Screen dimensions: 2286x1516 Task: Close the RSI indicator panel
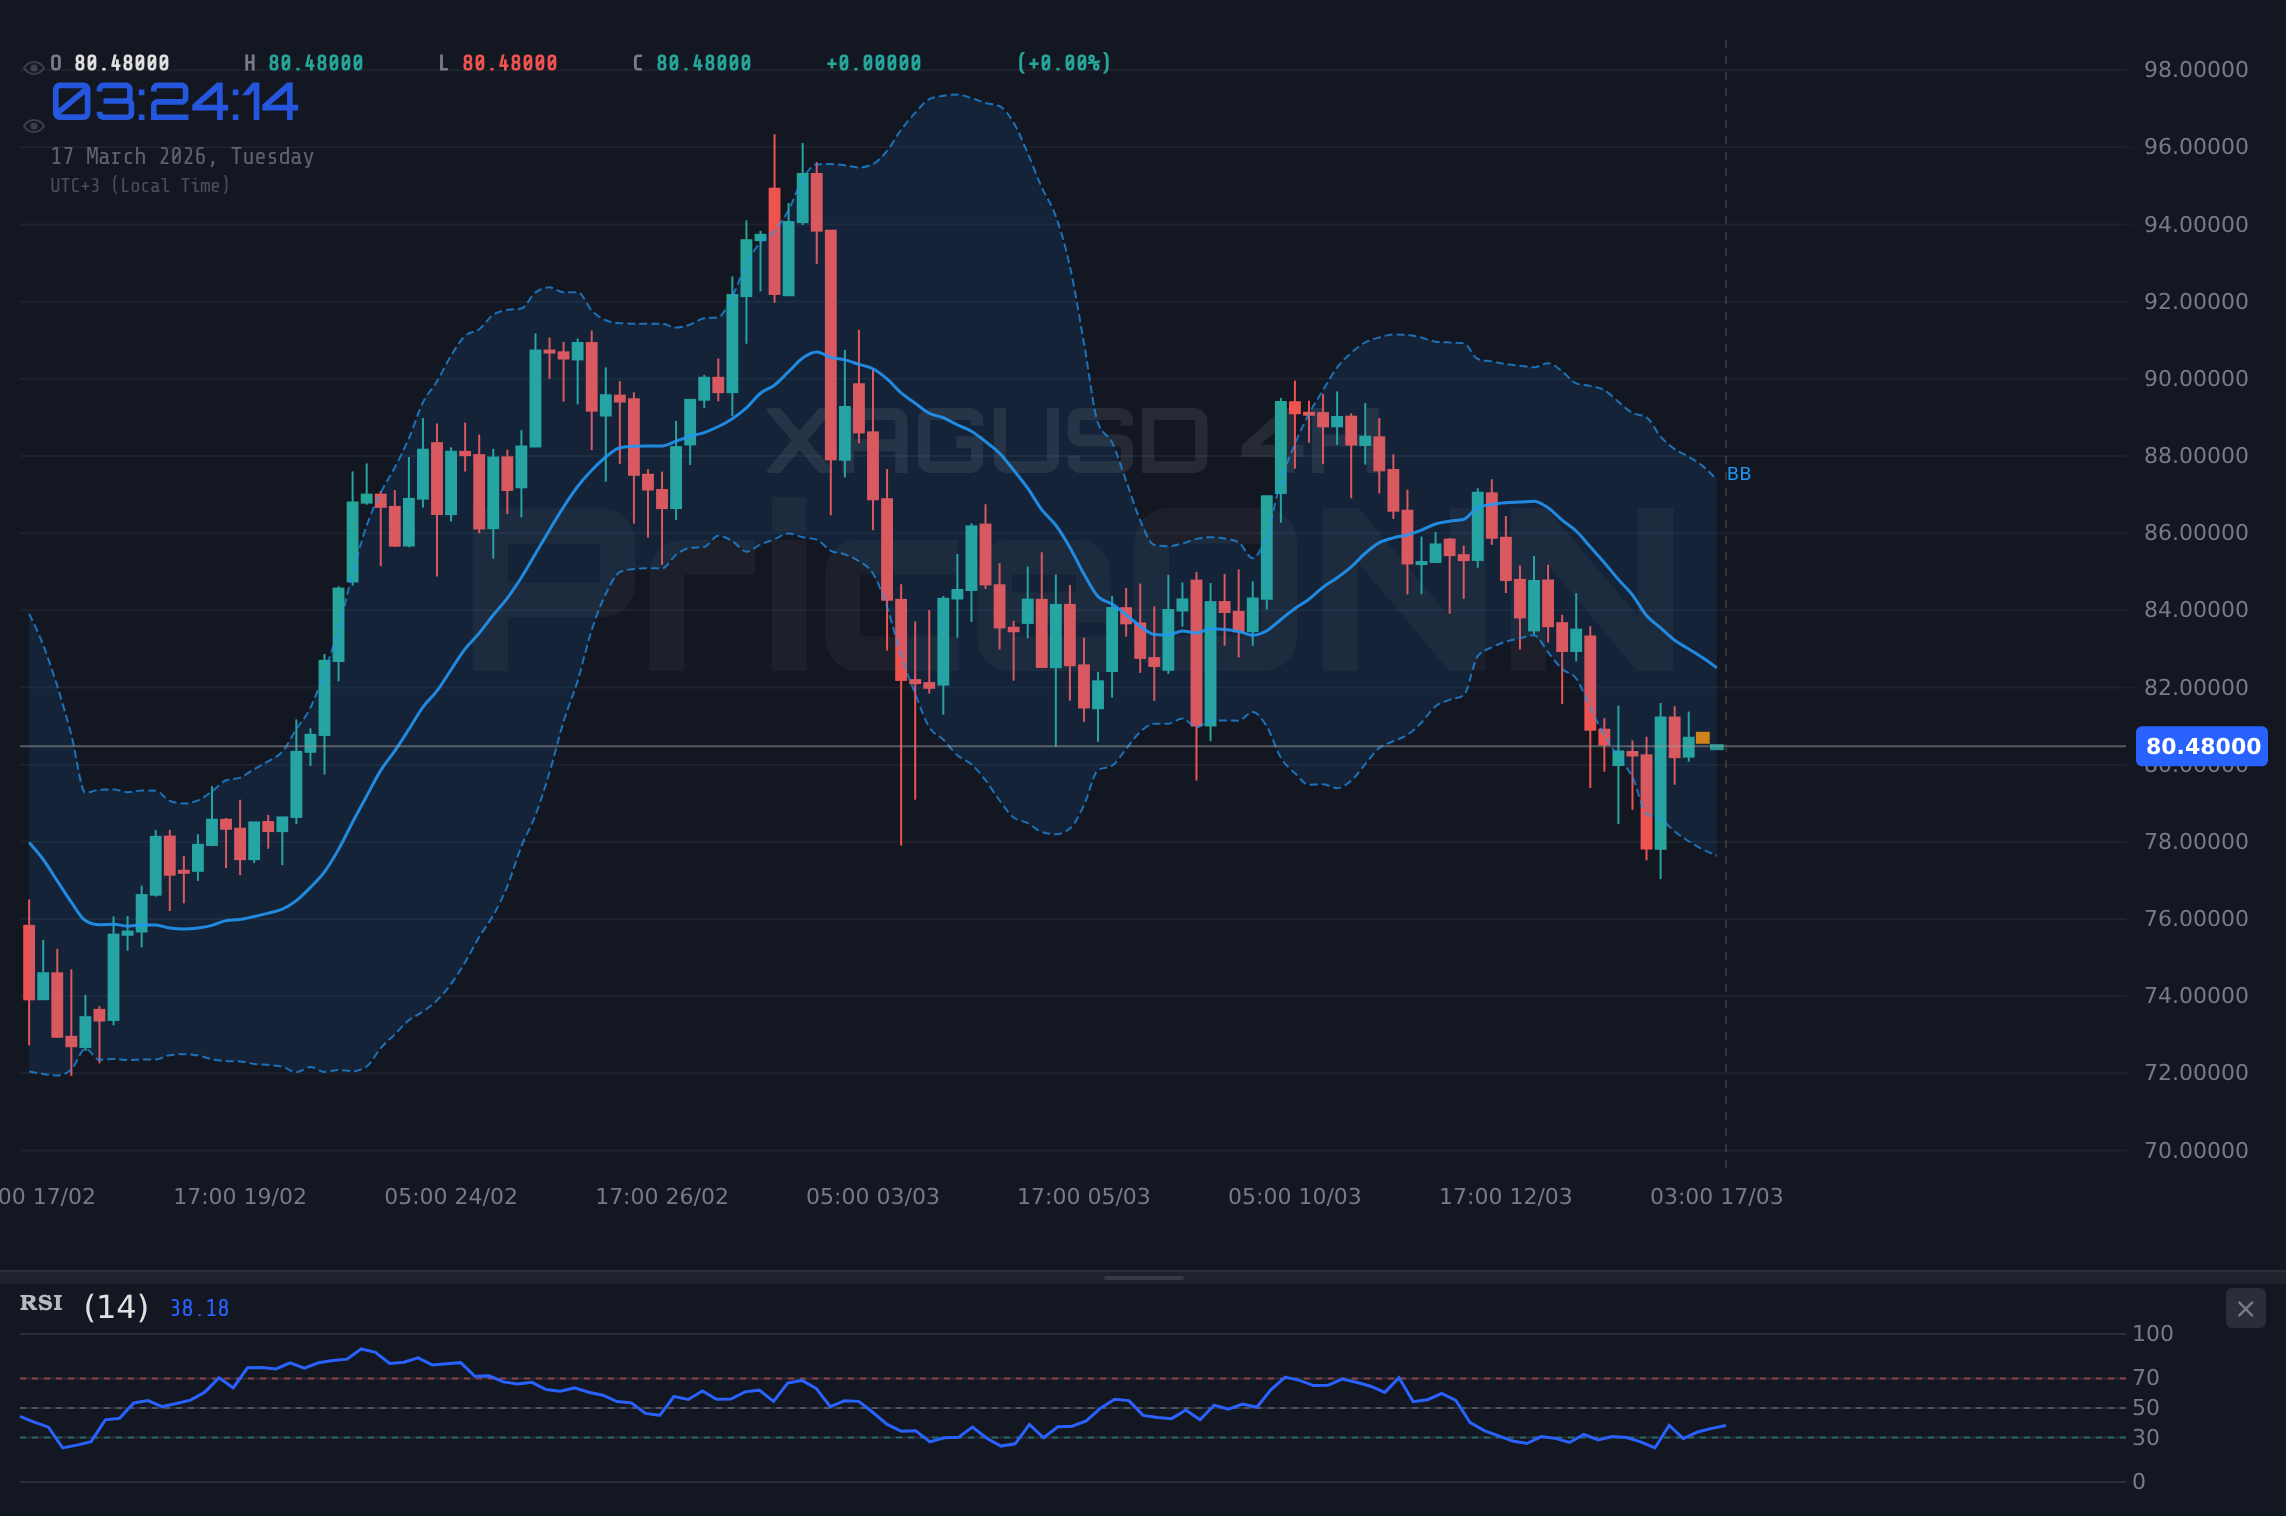pyautogui.click(x=2245, y=1308)
